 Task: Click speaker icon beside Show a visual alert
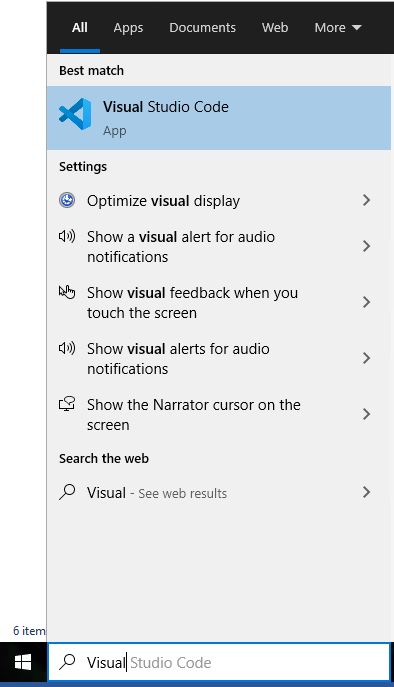point(67,236)
